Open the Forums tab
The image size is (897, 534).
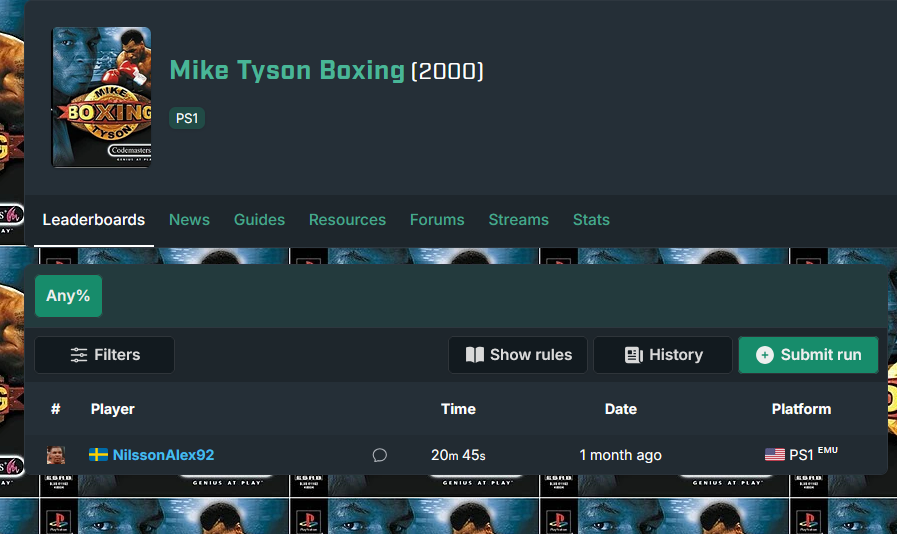437,220
